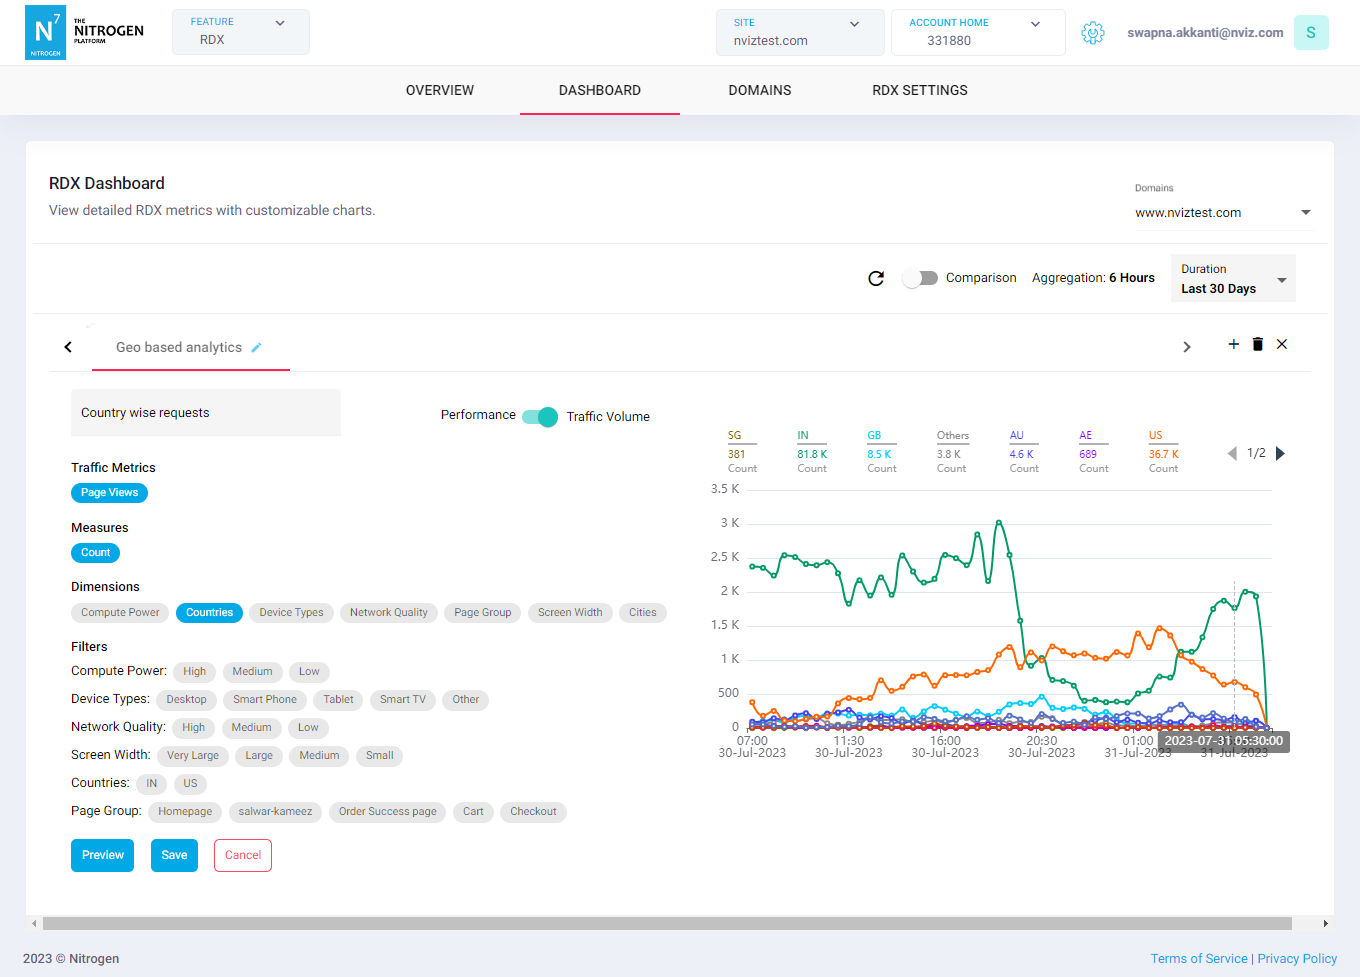Toggle the Device Types dimension chip

[x=291, y=613]
